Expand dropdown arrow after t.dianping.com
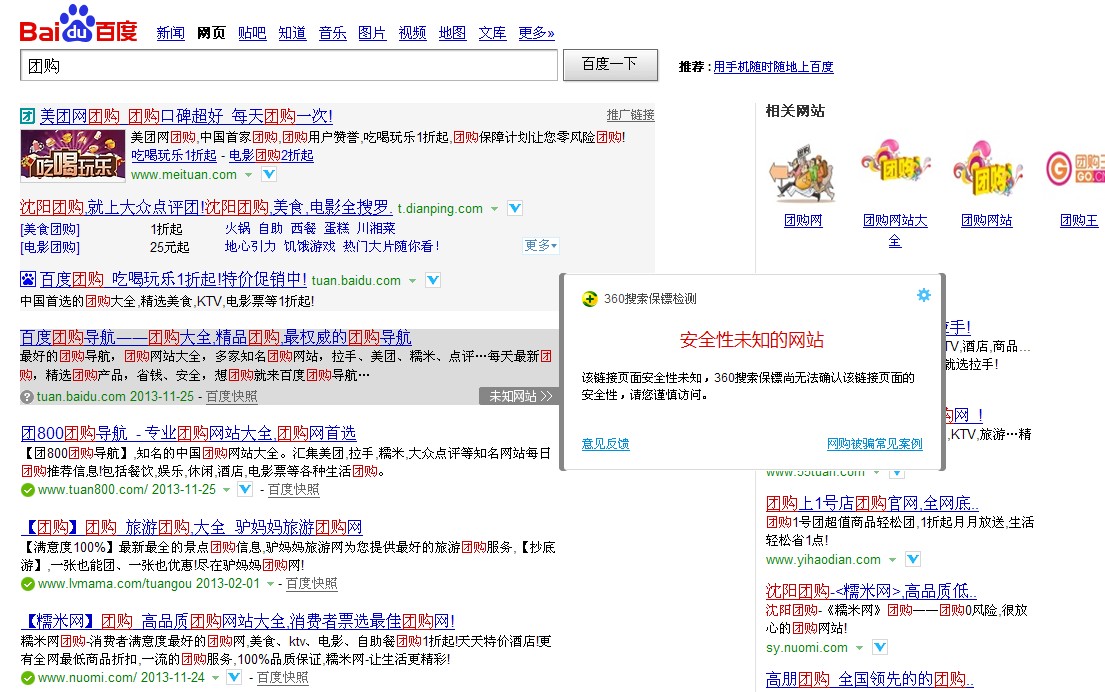 494,209
